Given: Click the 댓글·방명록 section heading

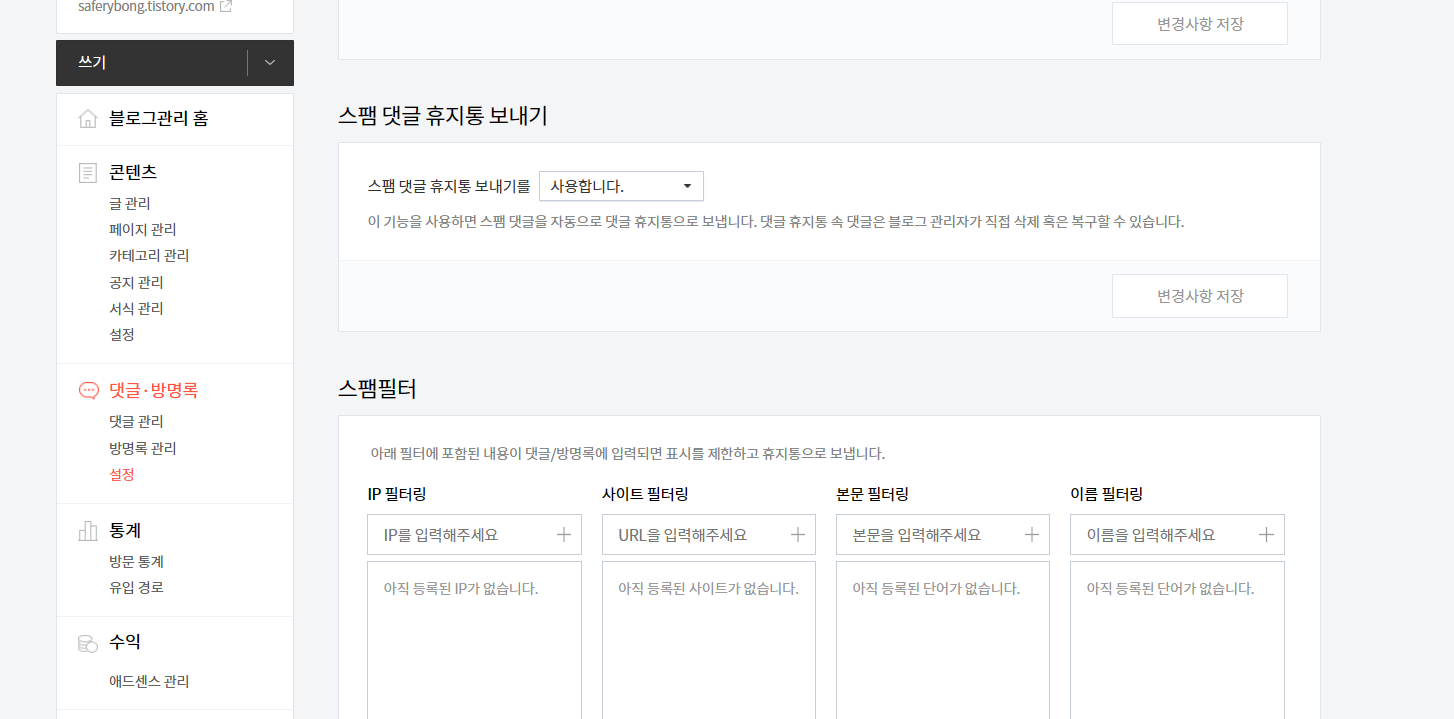Looking at the screenshot, I should click(x=154, y=391).
